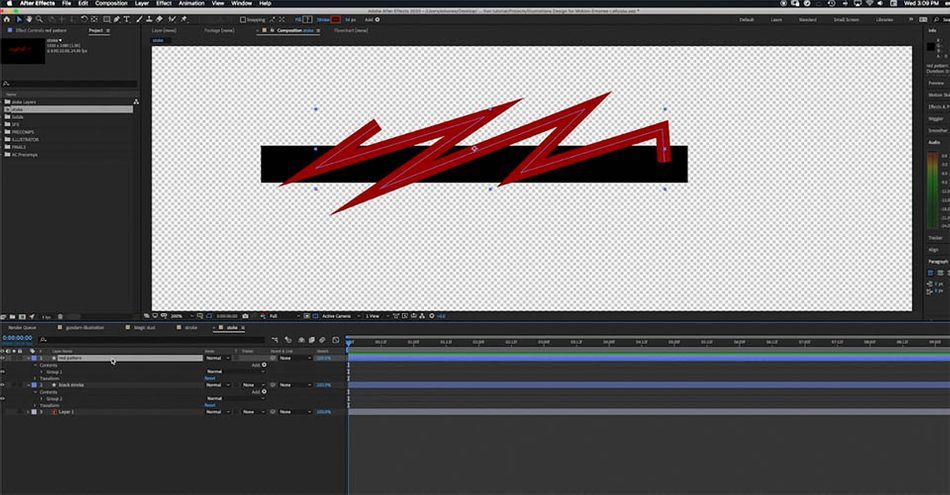Viewport: 950px width, 495px height.
Task: Select the Zoom magnifier tool
Action: coord(39,19)
